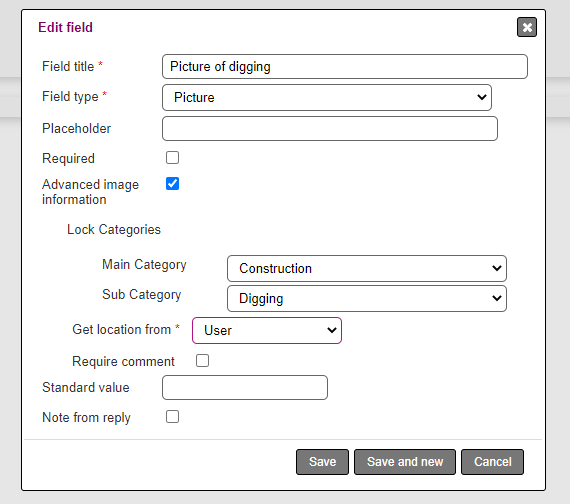570x504 pixels.
Task: Click the Sub Category chevron arrow
Action: (x=497, y=298)
